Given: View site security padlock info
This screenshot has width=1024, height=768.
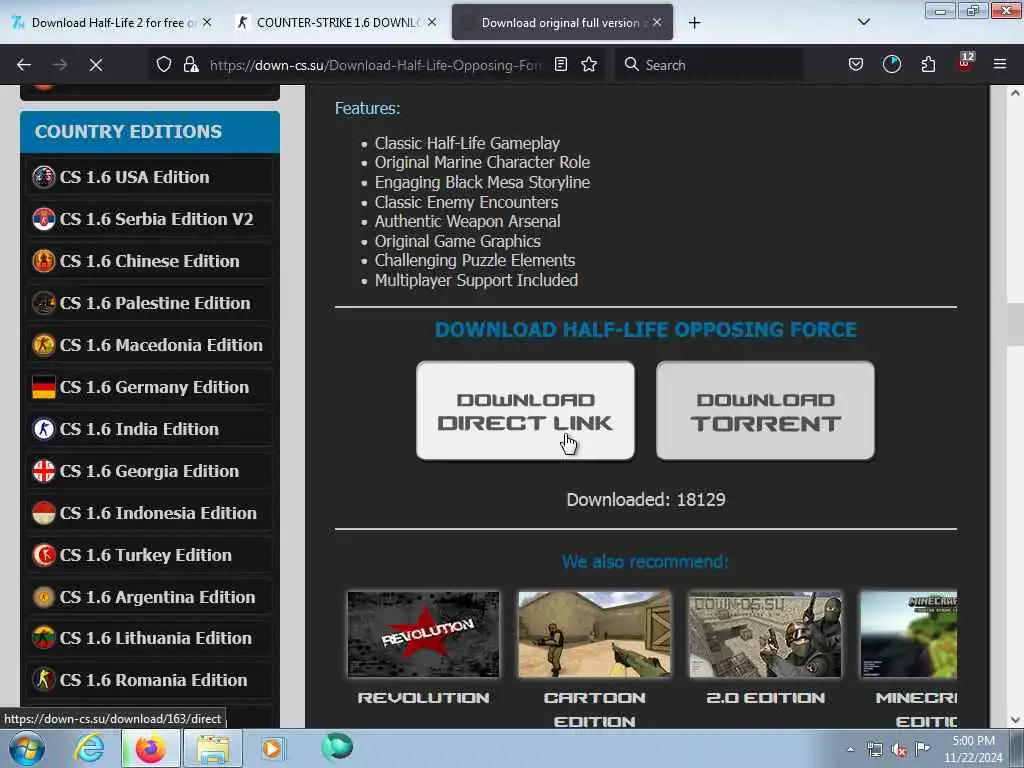Looking at the screenshot, I should click(191, 64).
